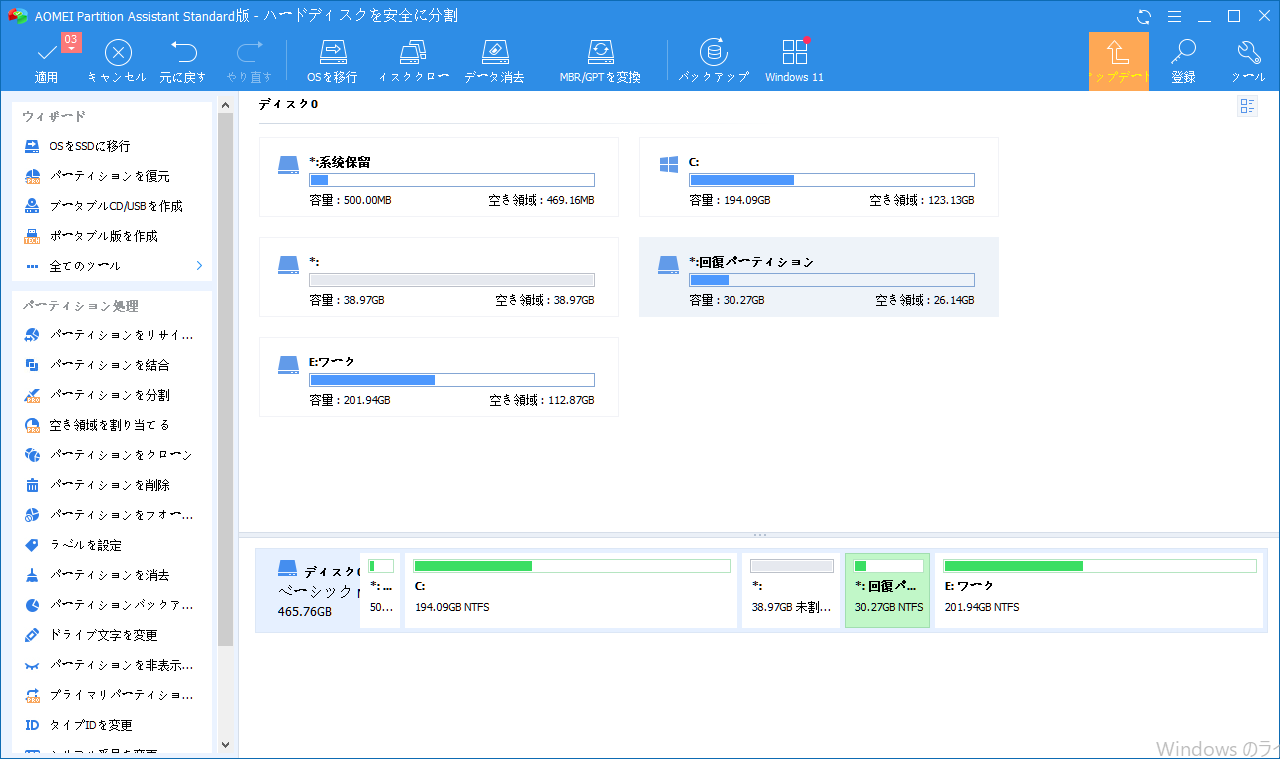Cancel pending operations via キャンセル icon
Screen dimensions: 1280x759
pos(118,53)
